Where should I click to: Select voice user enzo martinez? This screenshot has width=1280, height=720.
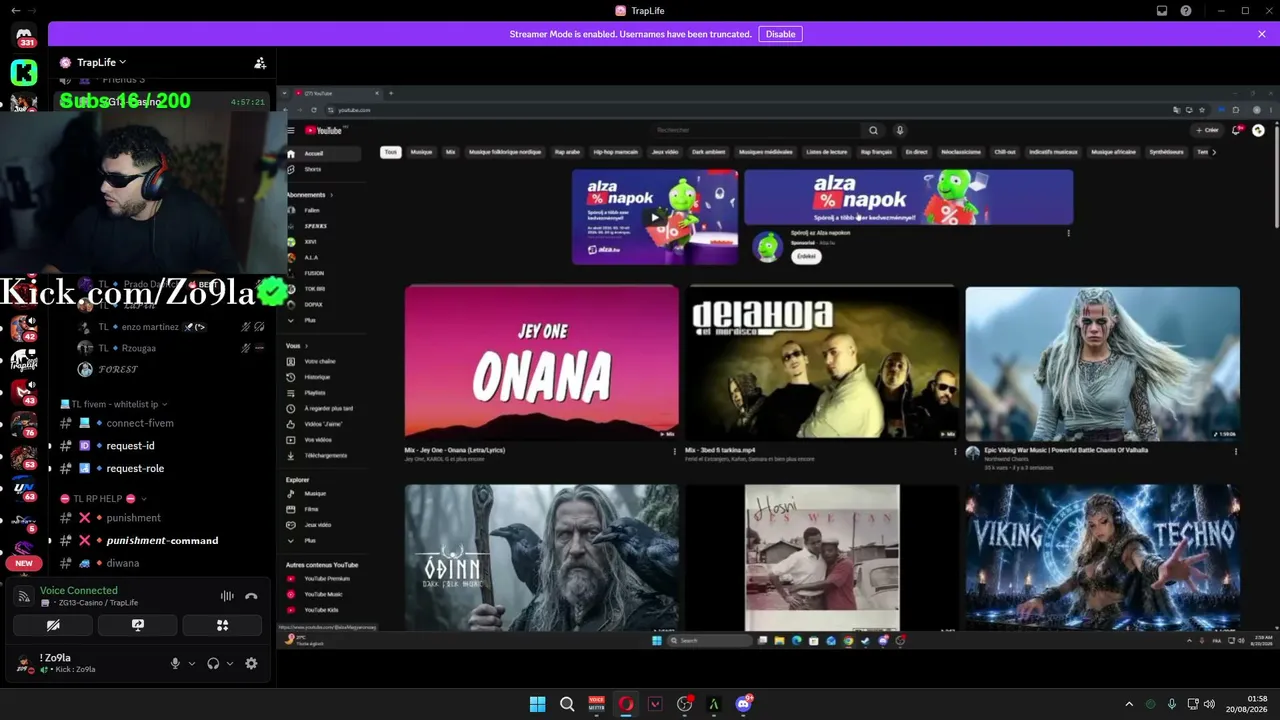150,327
